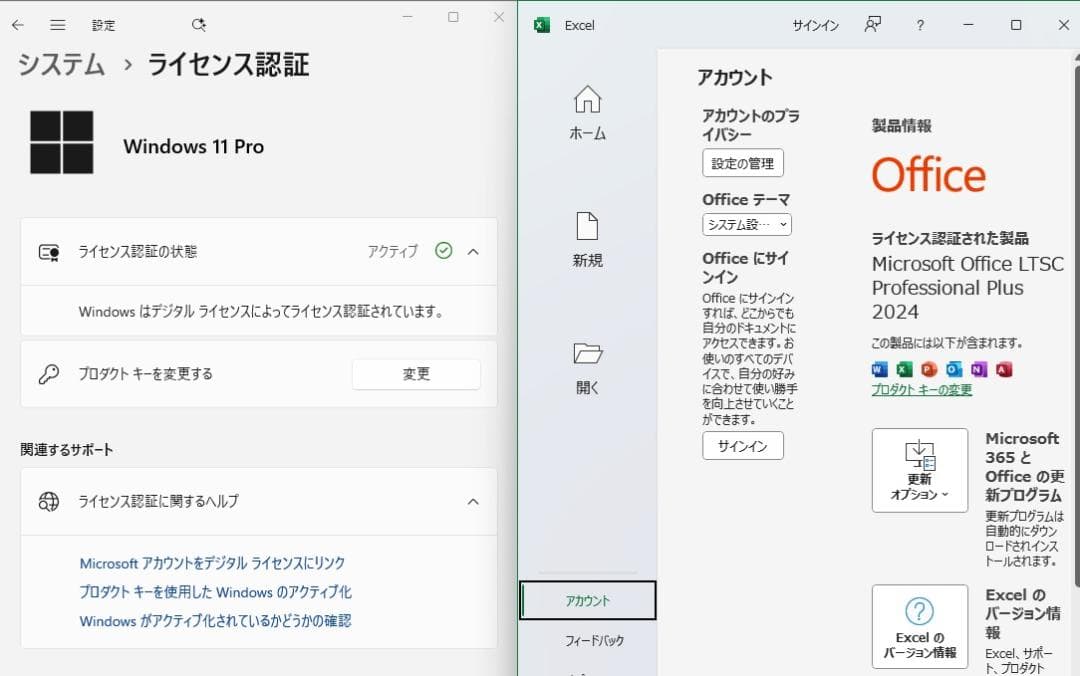Select the Excel icon in included products row
The height and width of the screenshot is (676, 1080).
click(902, 369)
